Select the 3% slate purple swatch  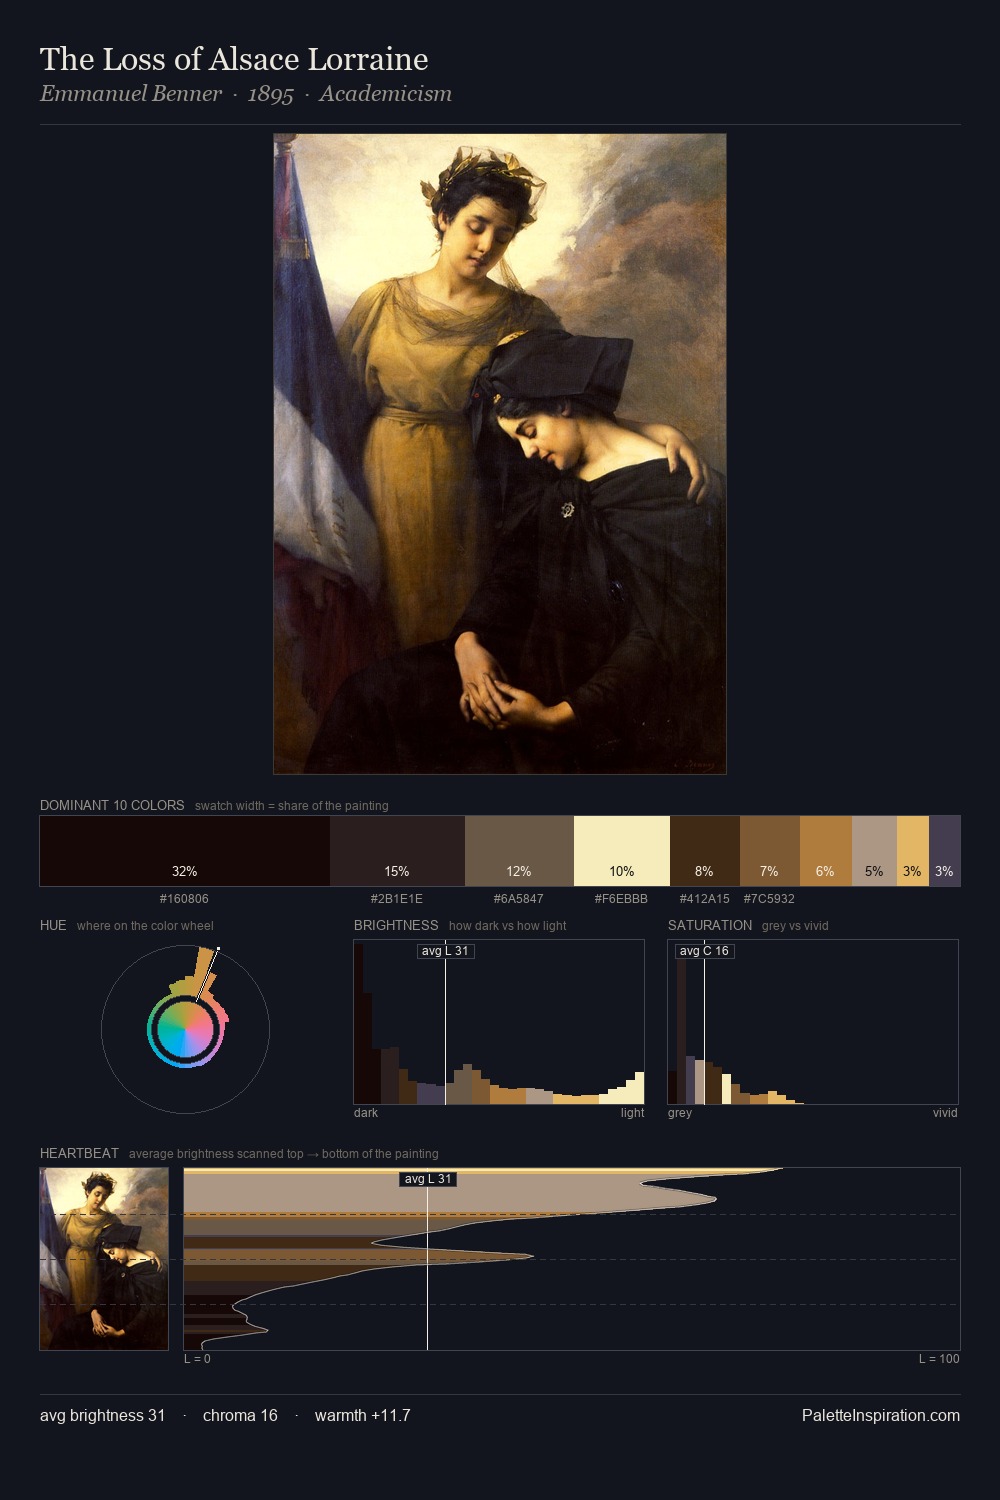coord(945,851)
